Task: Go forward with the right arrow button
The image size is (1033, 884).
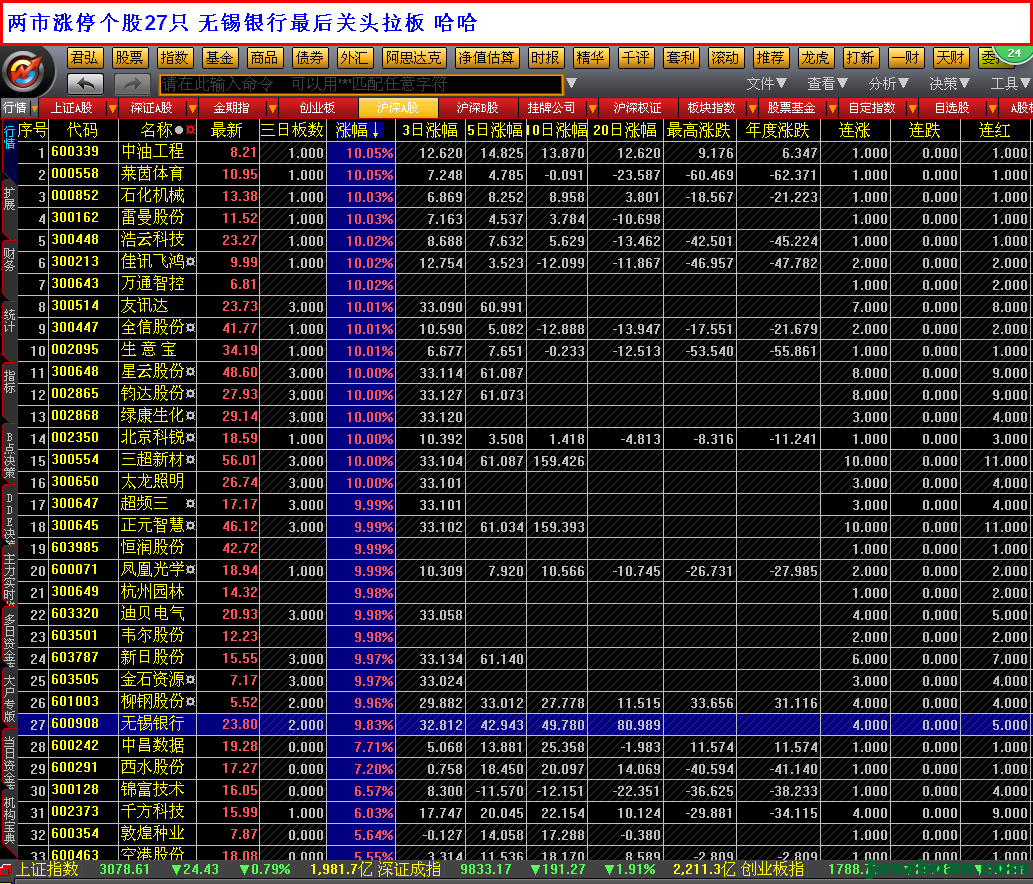Action: (132, 84)
